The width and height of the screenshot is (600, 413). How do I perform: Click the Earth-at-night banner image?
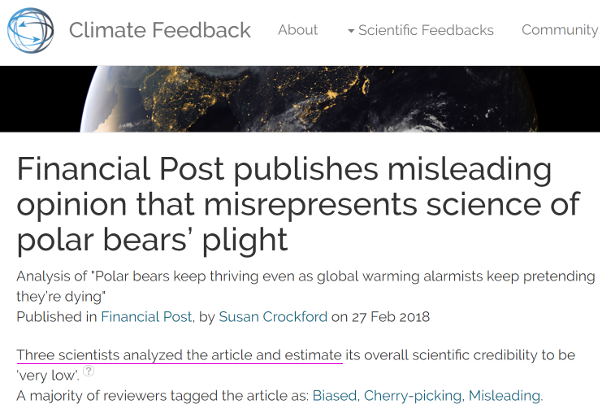(300, 100)
